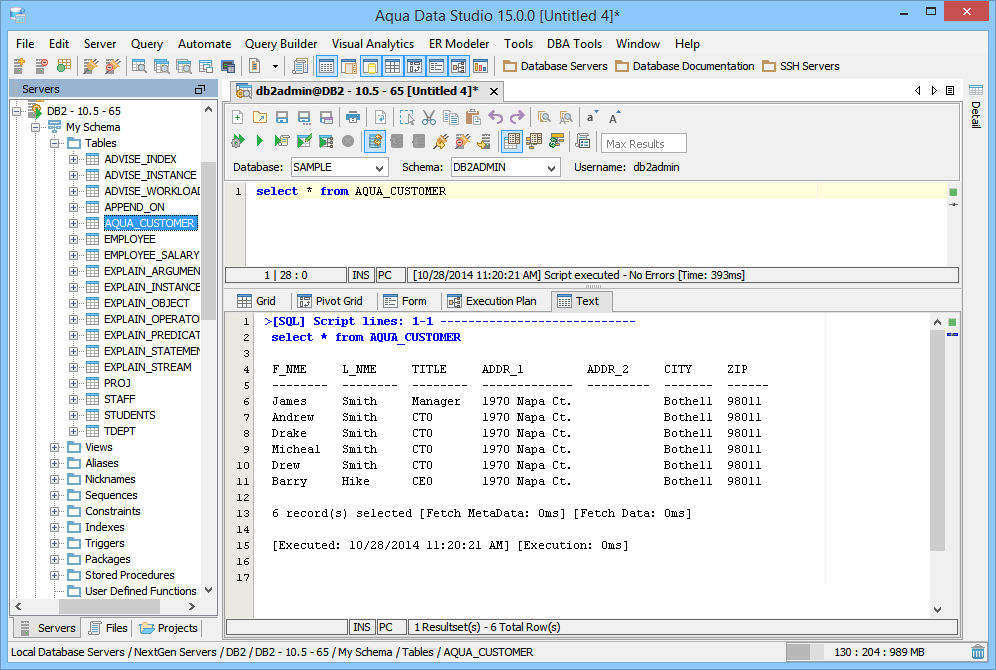
Task: Open the Query Builder menu
Action: 281,44
